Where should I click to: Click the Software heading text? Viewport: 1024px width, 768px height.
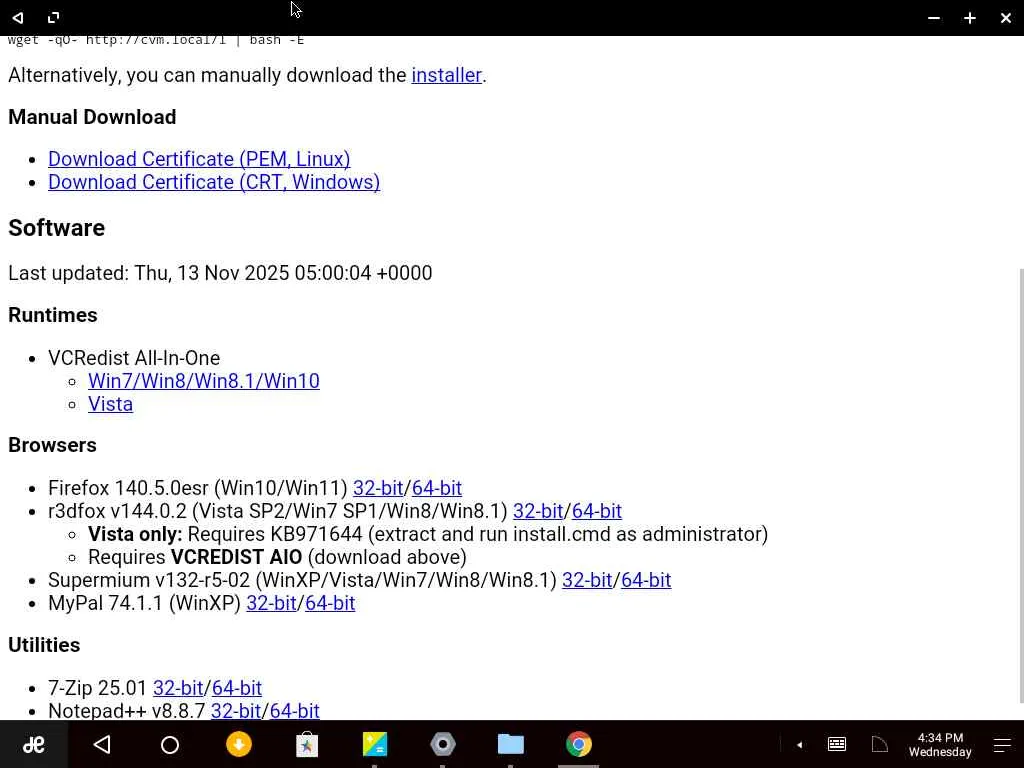57,228
